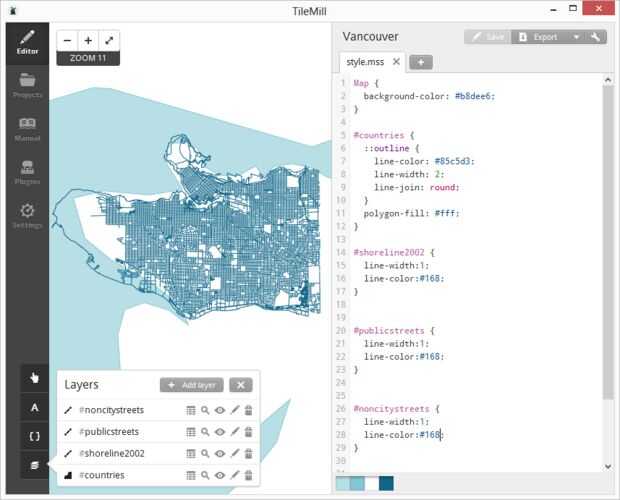The image size is (620, 500).
Task: Edit the #publicstreets layer
Action: (x=235, y=432)
